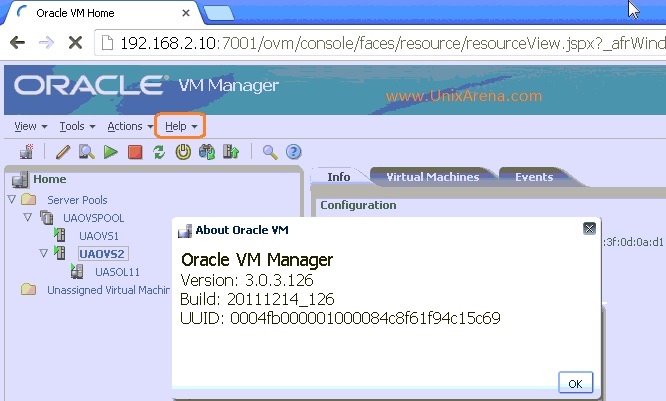Select UAOVSPOOL in the tree
The height and width of the screenshot is (401, 666).
[x=93, y=218]
